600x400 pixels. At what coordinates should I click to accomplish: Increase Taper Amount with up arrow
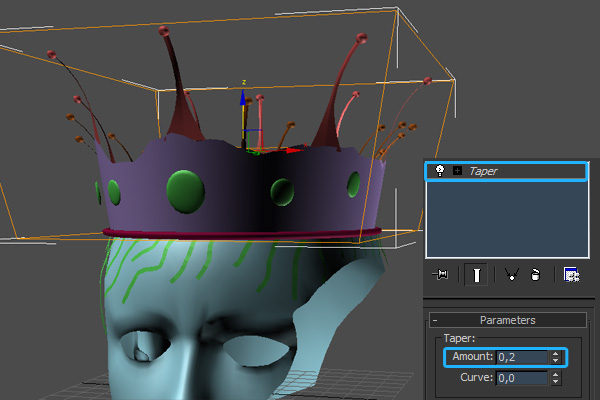[555, 353]
